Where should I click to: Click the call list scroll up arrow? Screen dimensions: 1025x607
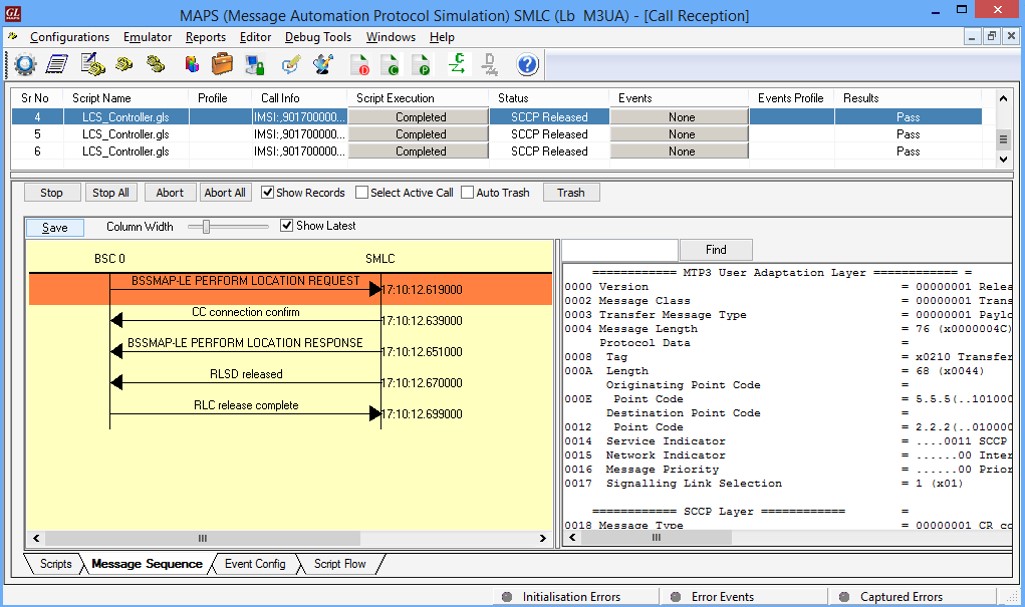coord(1003,98)
